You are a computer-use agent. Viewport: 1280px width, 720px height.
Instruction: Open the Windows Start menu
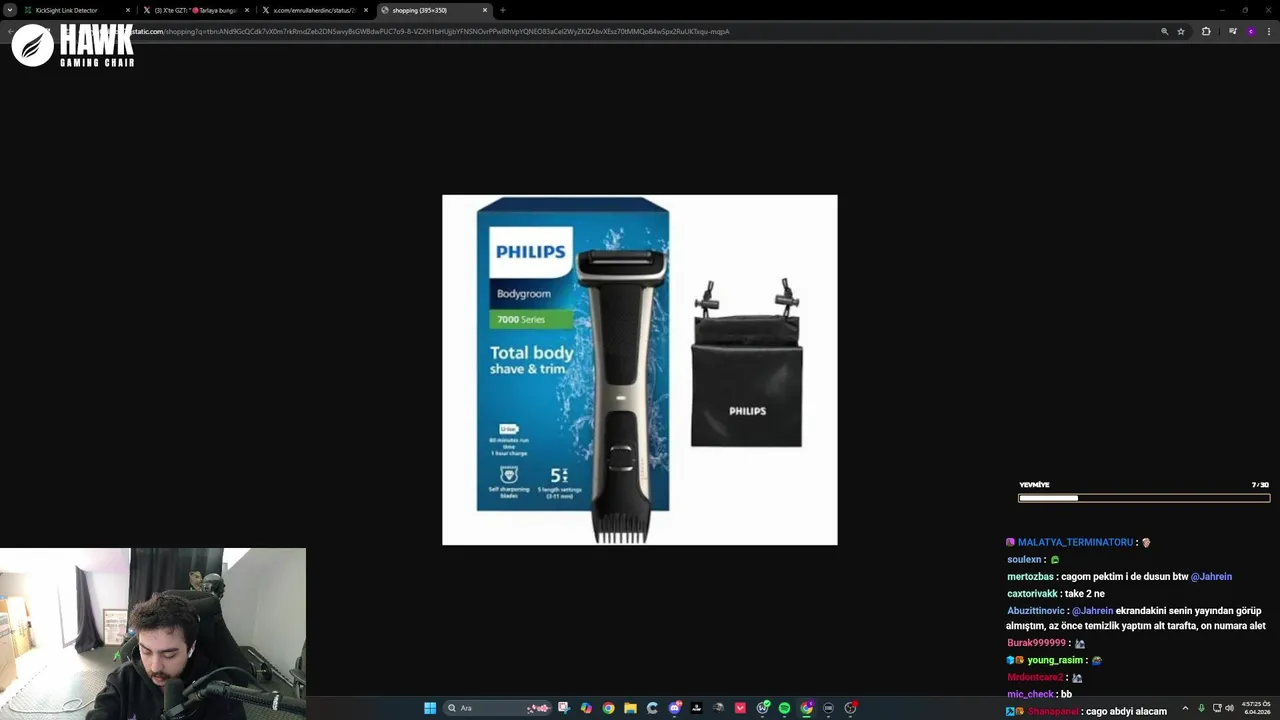pyautogui.click(x=430, y=708)
